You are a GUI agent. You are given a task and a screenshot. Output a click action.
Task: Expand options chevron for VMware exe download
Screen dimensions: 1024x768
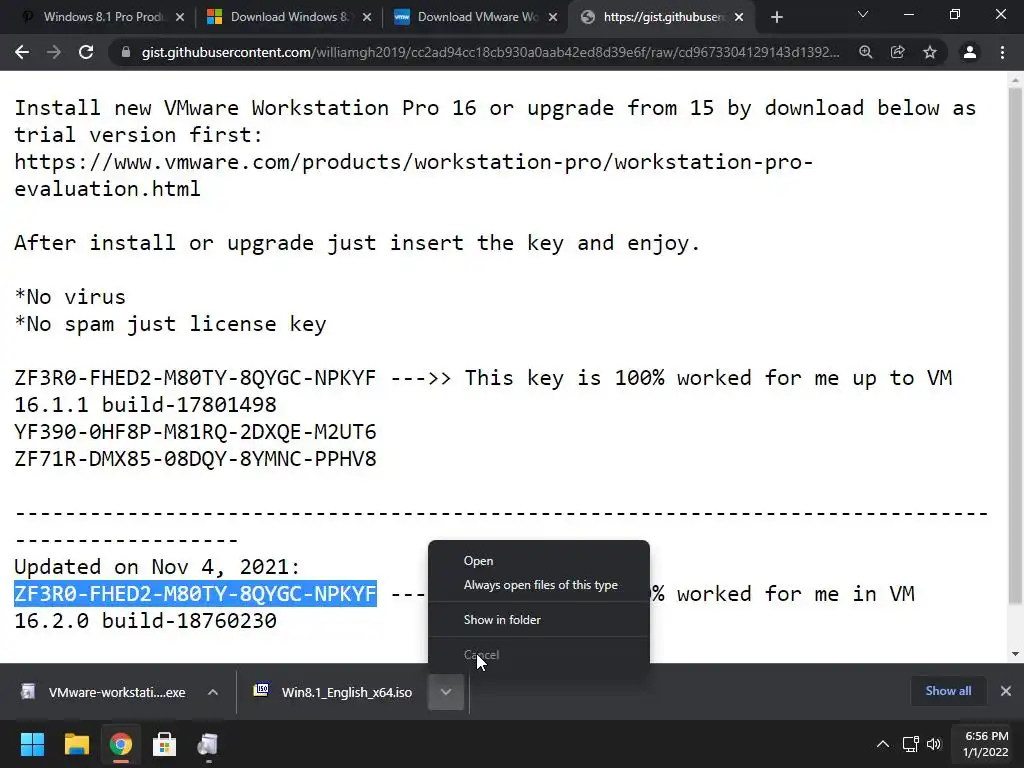pos(213,692)
